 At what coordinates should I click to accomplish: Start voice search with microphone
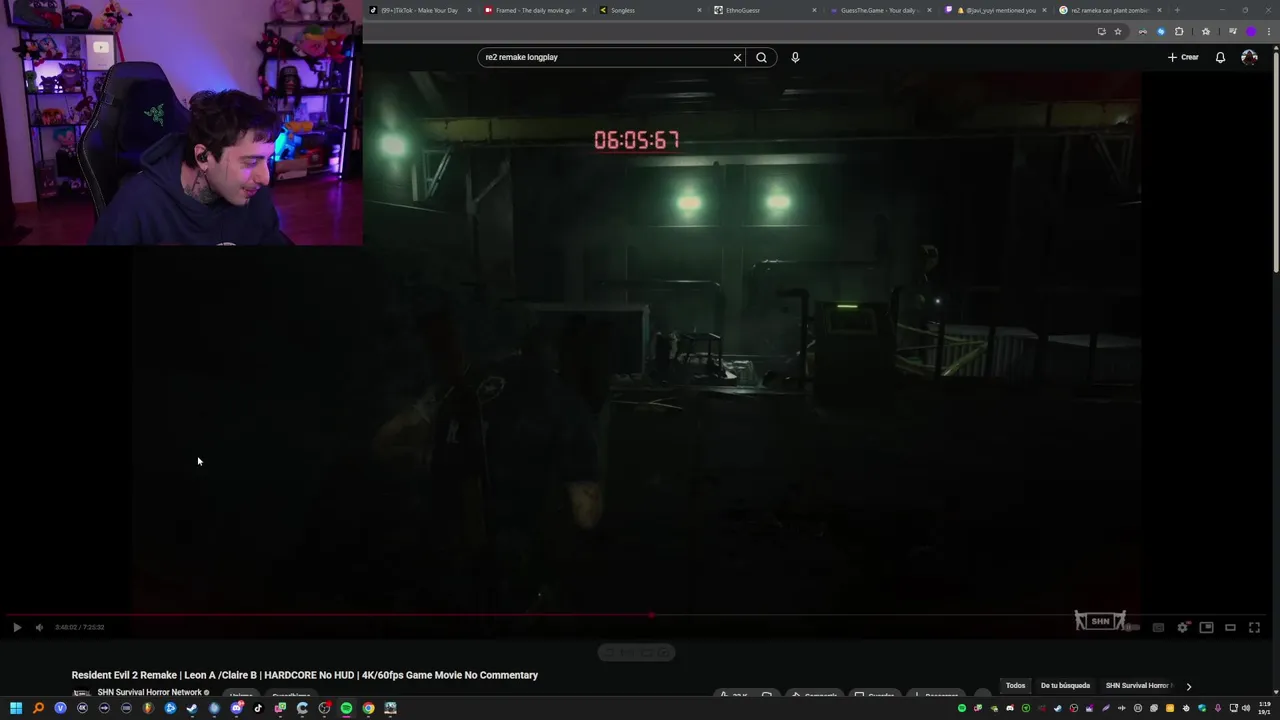click(795, 57)
